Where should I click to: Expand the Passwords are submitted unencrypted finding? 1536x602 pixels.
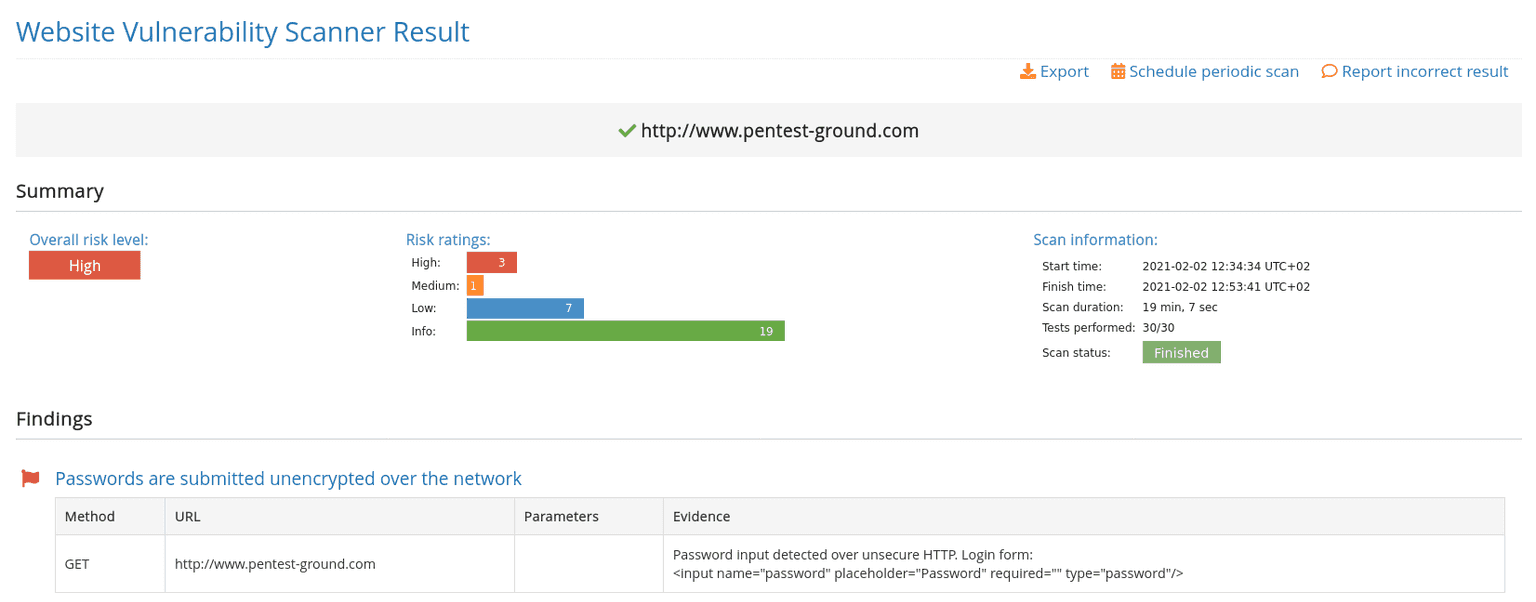(288, 478)
